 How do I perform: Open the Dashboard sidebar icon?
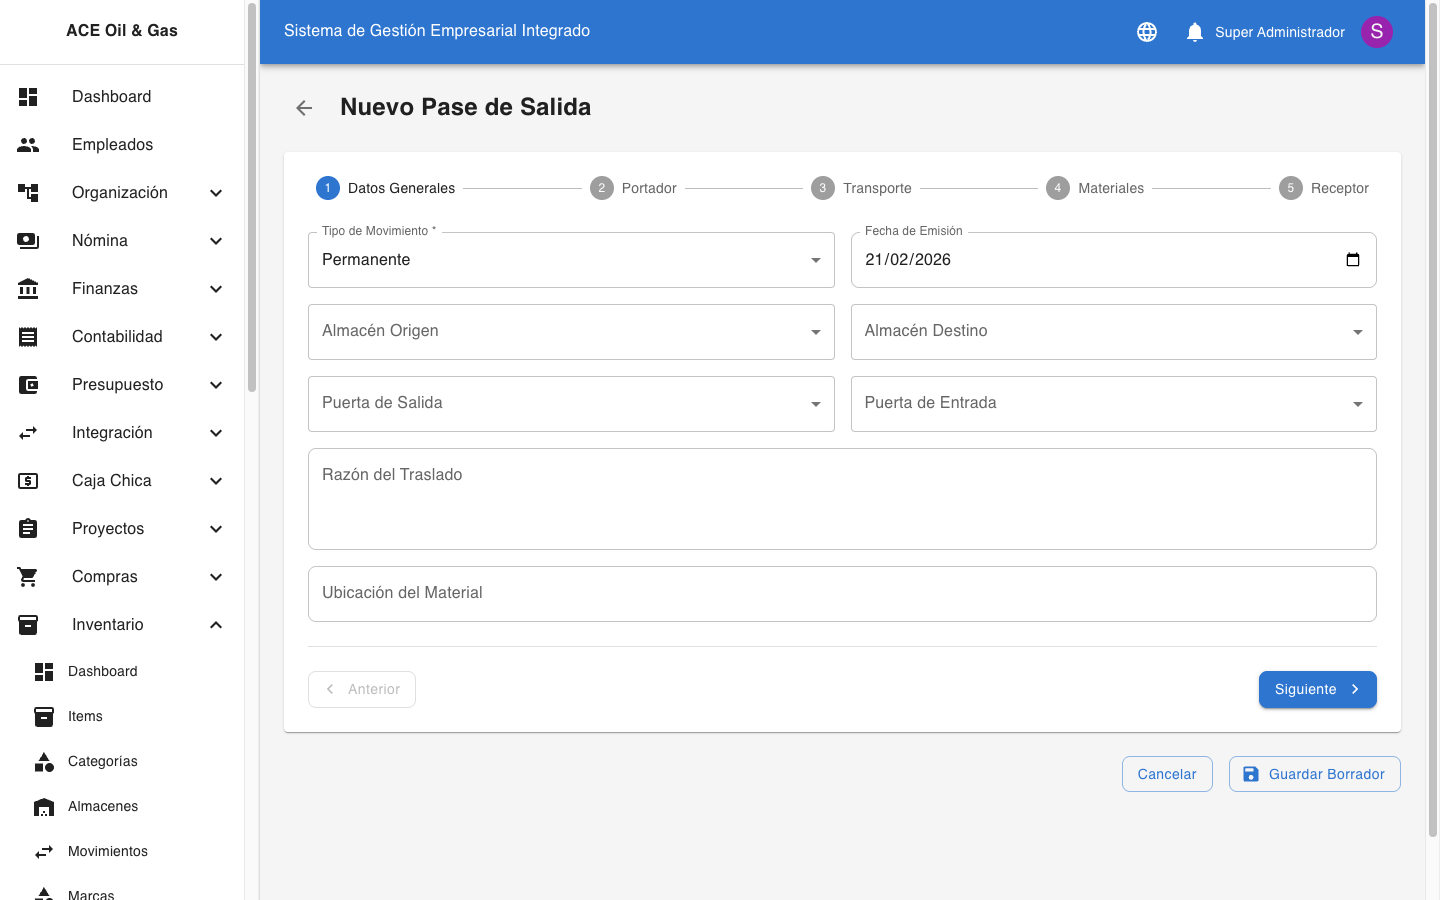tap(27, 96)
